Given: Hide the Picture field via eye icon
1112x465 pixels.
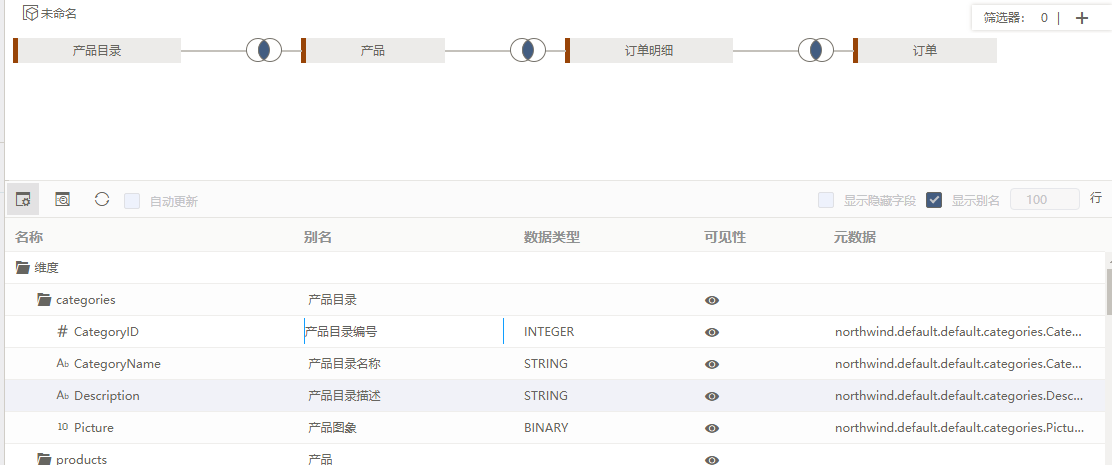Looking at the screenshot, I should click(x=712, y=428).
